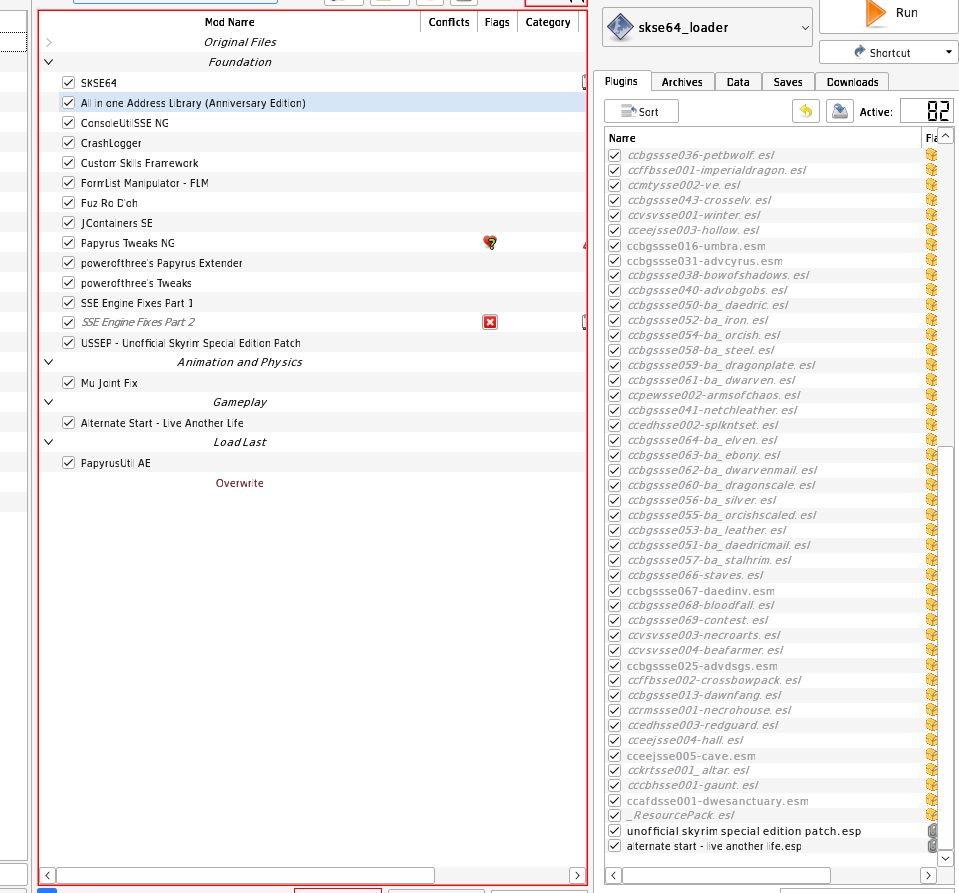Toggle the ccbgssse036-petbwolf.esl plugin checkbox
The height and width of the screenshot is (893, 959).
click(x=615, y=155)
